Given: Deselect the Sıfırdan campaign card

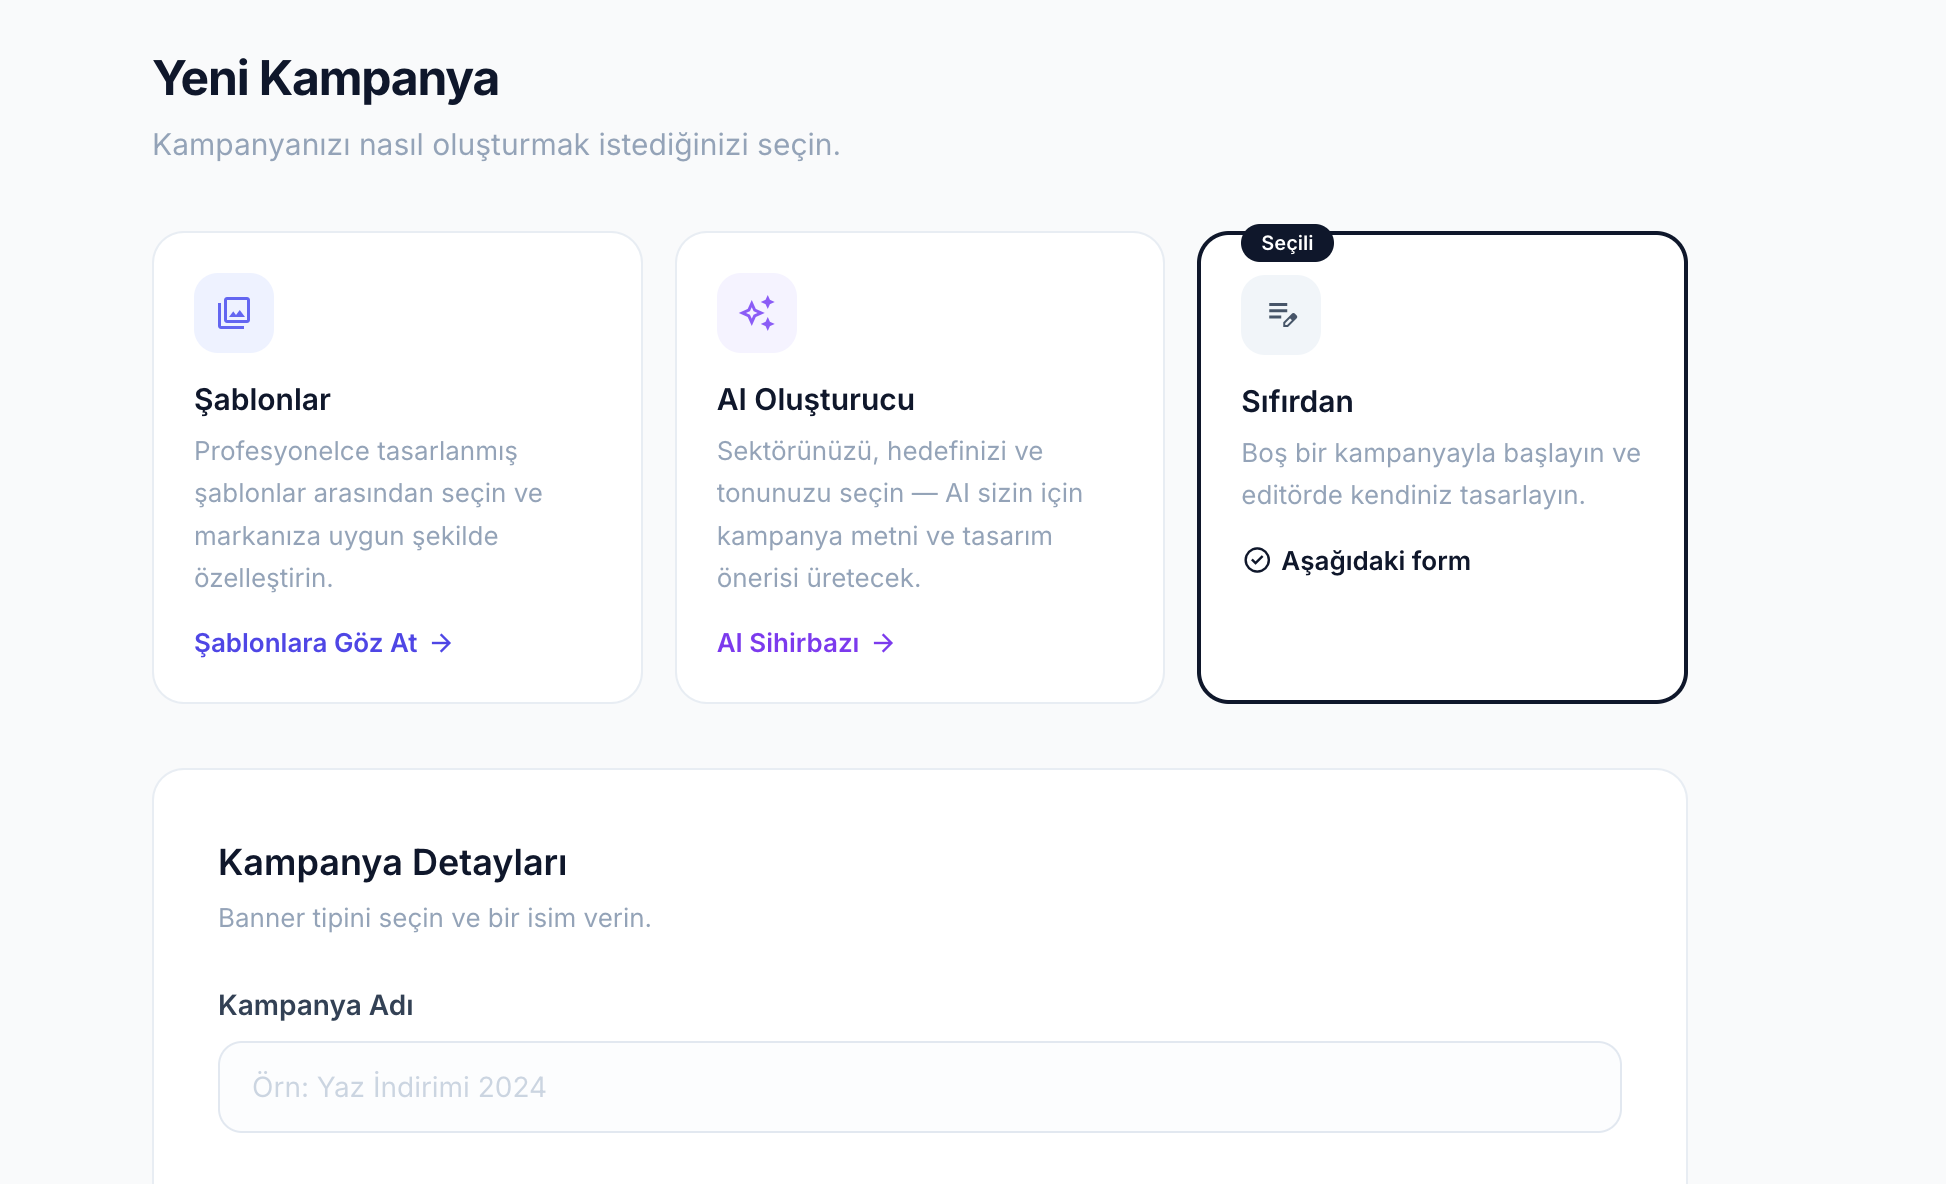Looking at the screenshot, I should pos(1442,465).
